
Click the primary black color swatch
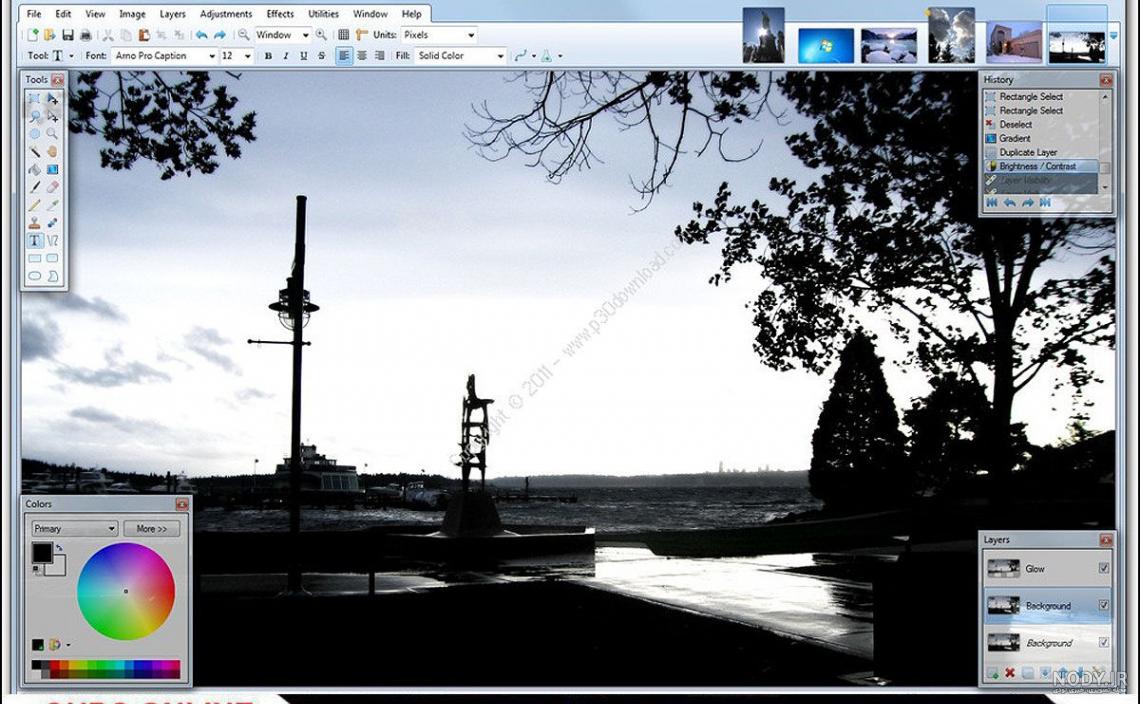tap(41, 553)
